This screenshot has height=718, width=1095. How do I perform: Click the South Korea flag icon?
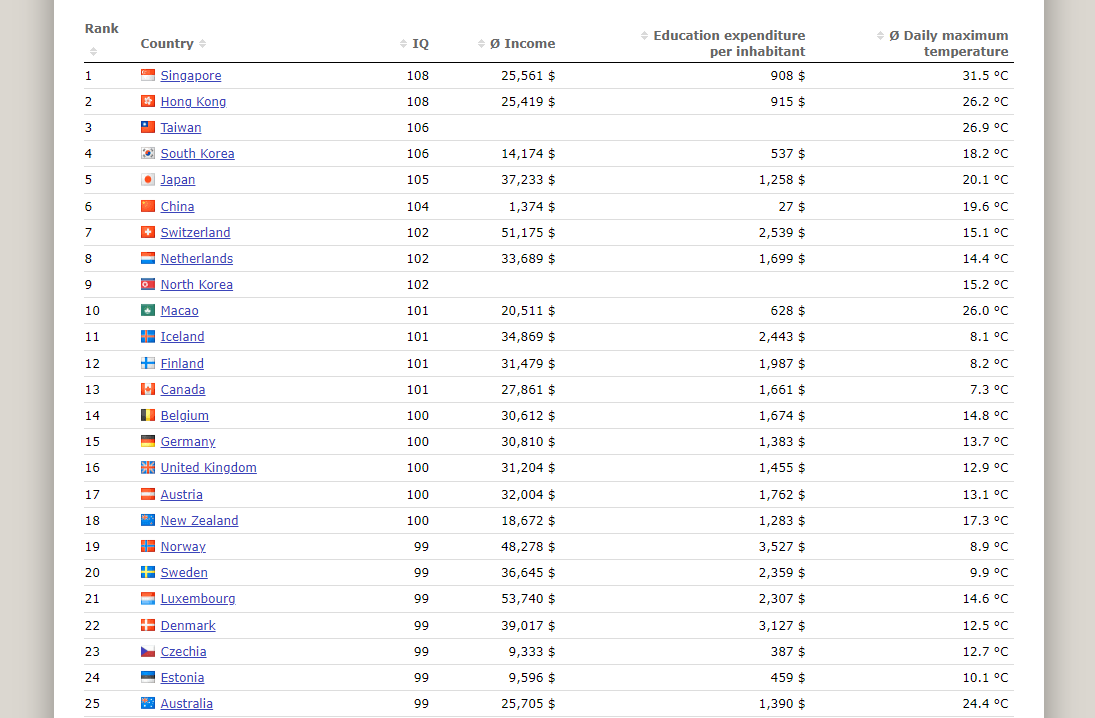point(147,153)
